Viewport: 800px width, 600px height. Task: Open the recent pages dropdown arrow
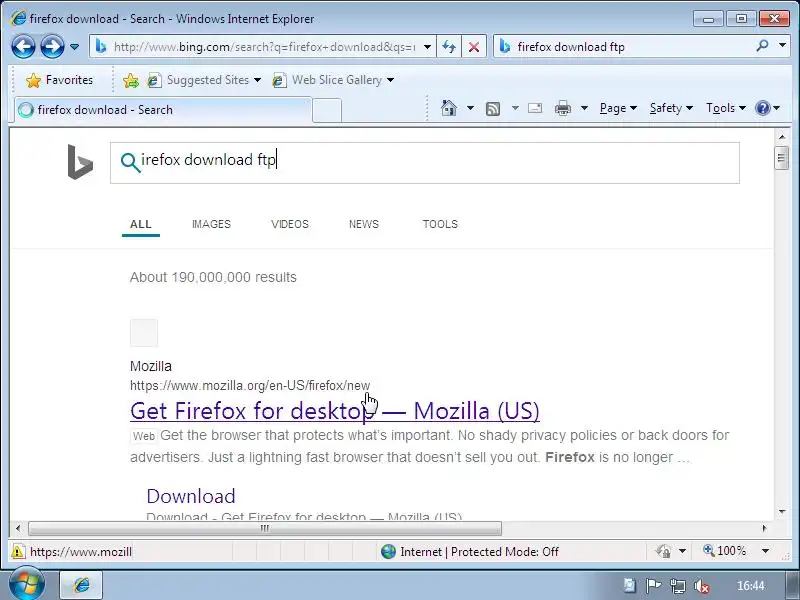pos(74,47)
